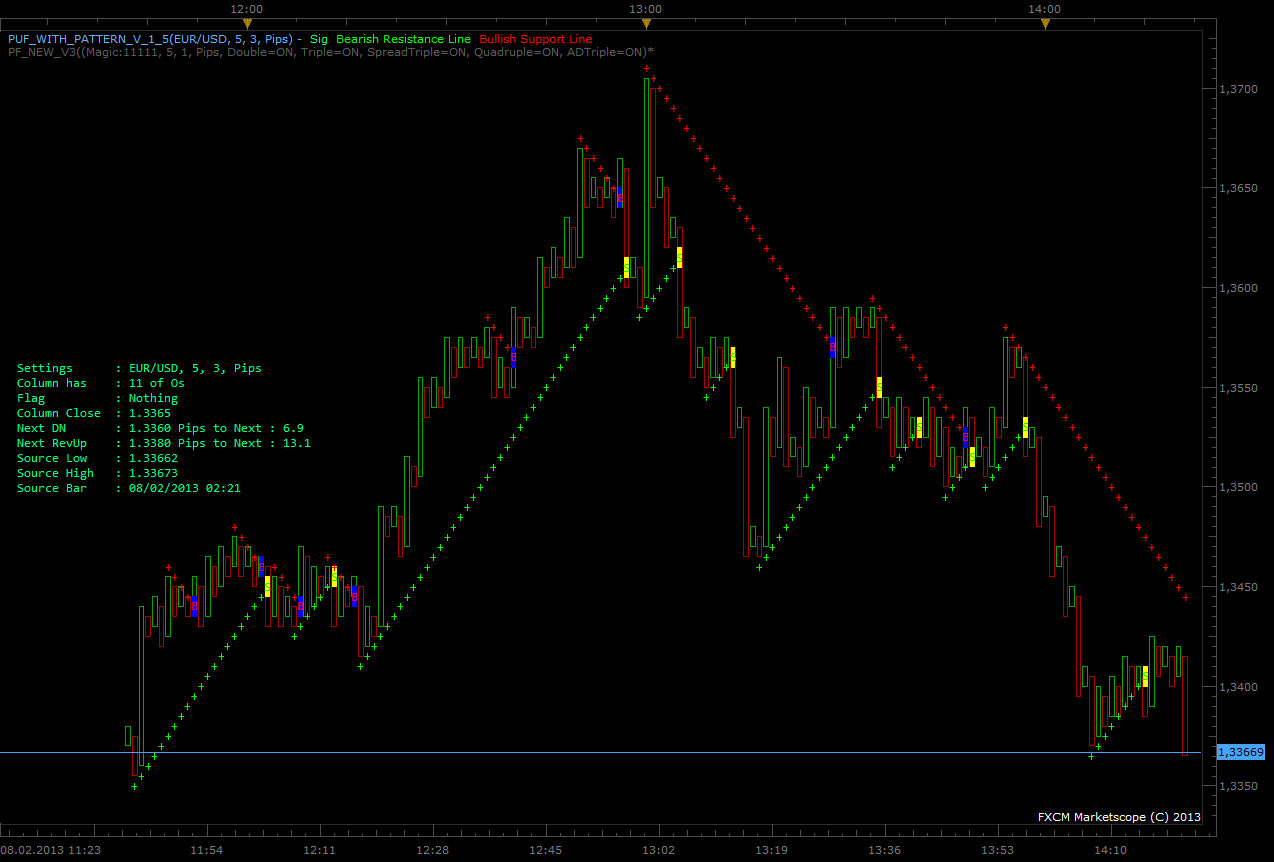Click the 12:00 orange hour marker triangle
This screenshot has width=1274, height=862.
247,22
